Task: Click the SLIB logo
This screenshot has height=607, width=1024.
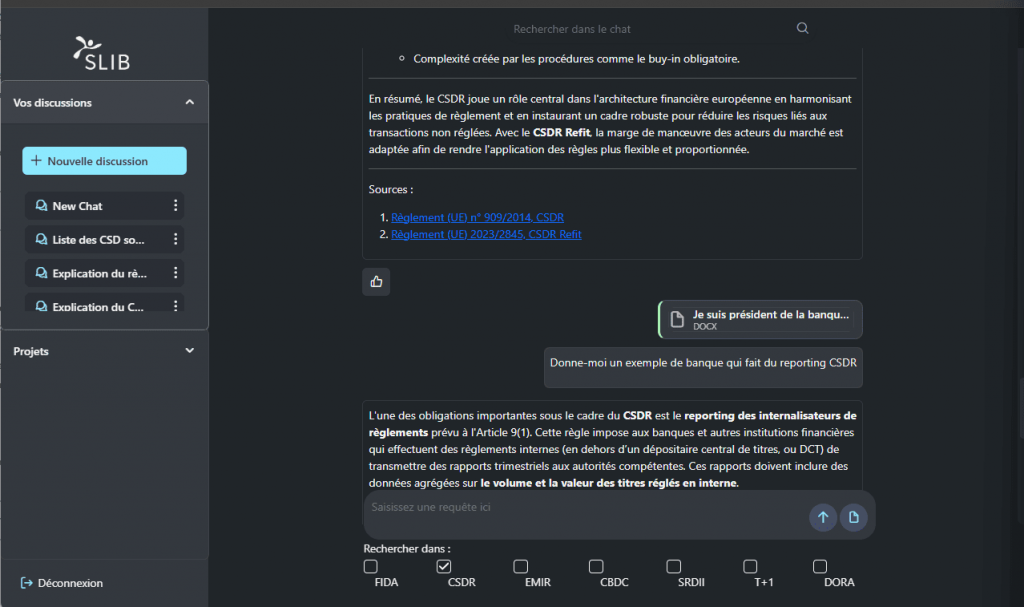Action: click(103, 52)
